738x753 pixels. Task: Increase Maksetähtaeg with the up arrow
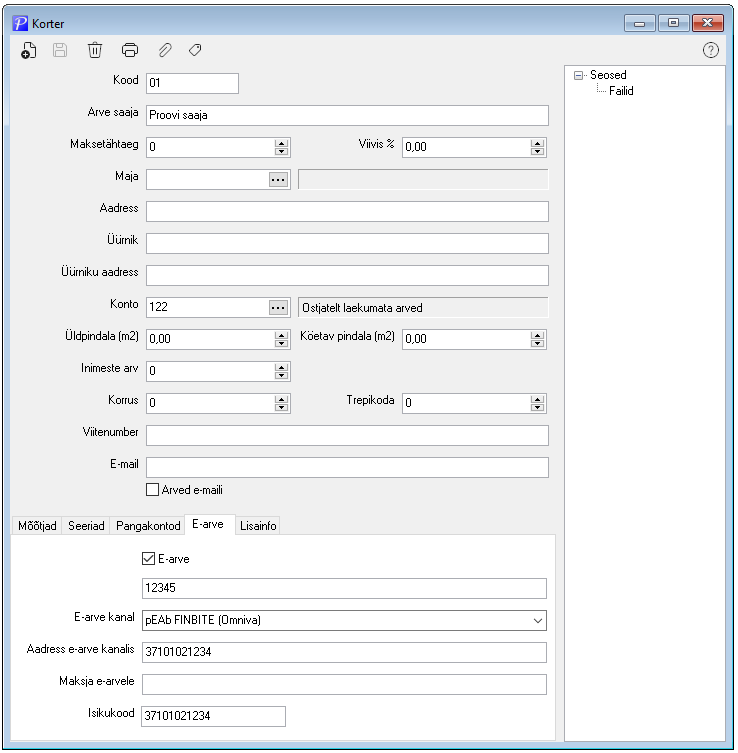[281, 143]
